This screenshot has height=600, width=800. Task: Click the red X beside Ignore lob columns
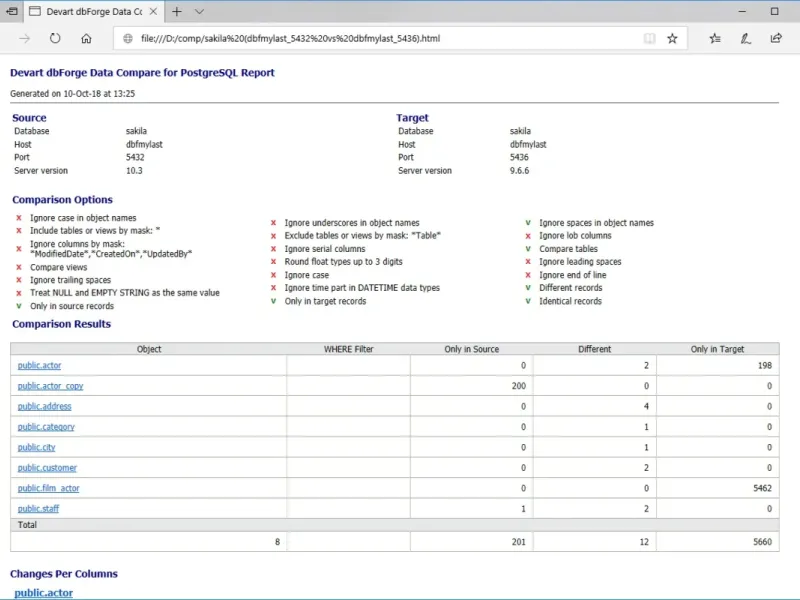528,236
